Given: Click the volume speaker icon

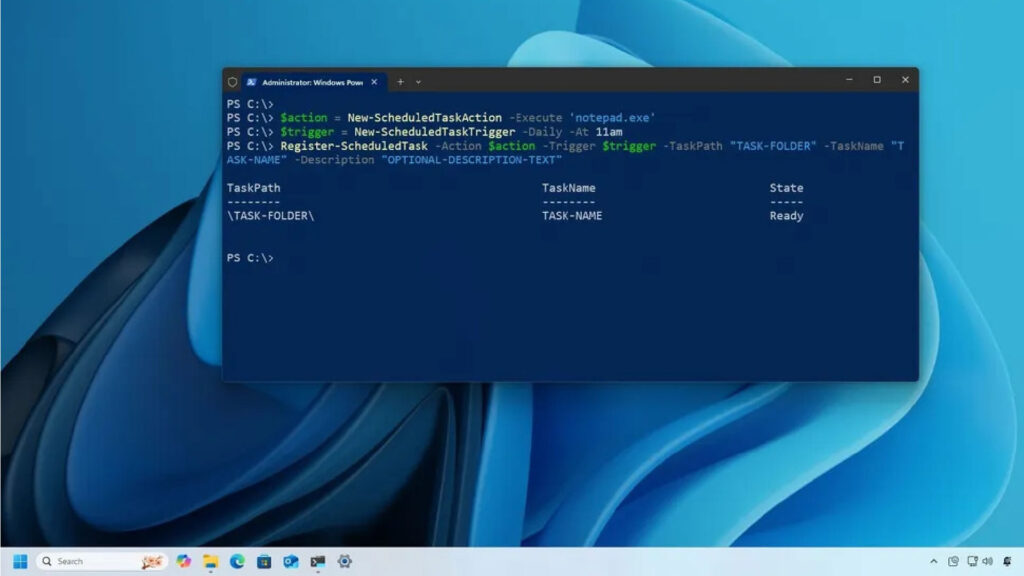Looking at the screenshot, I should 987,561.
